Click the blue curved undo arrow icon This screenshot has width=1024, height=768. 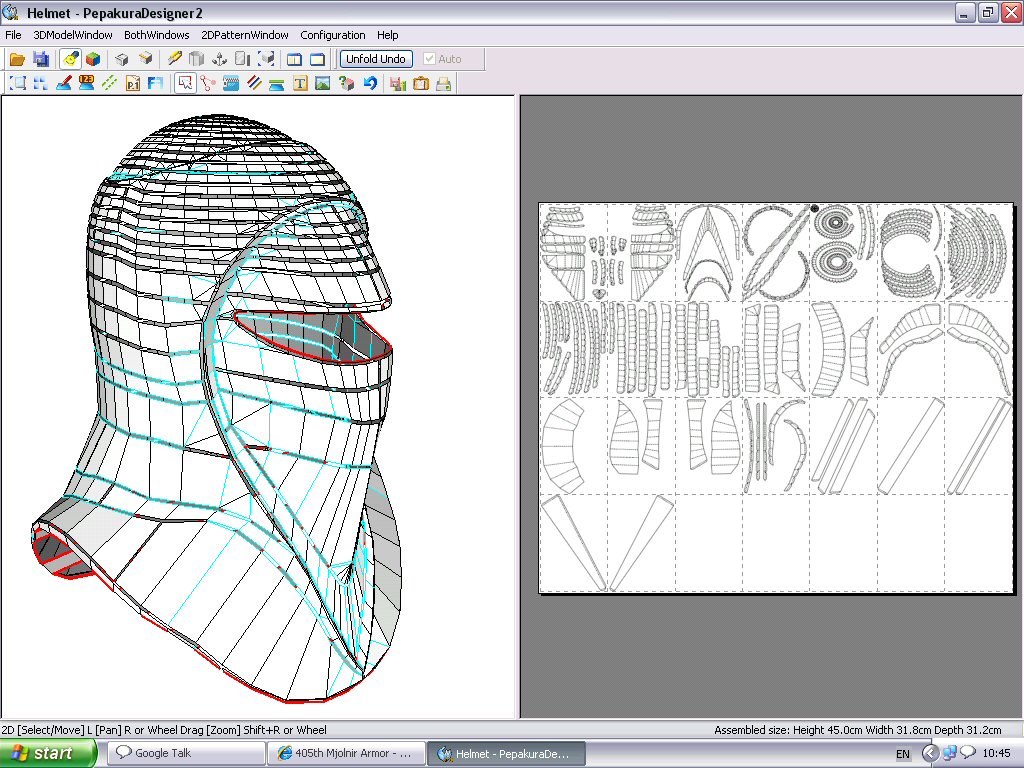370,83
